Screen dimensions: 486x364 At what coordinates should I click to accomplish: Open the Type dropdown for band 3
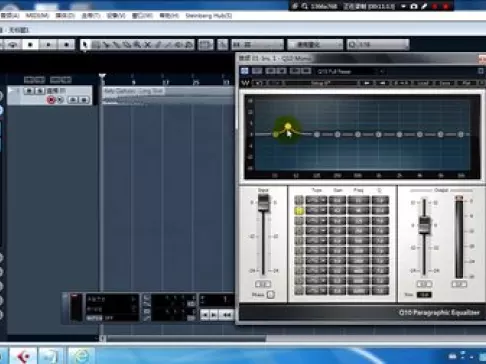316,220
